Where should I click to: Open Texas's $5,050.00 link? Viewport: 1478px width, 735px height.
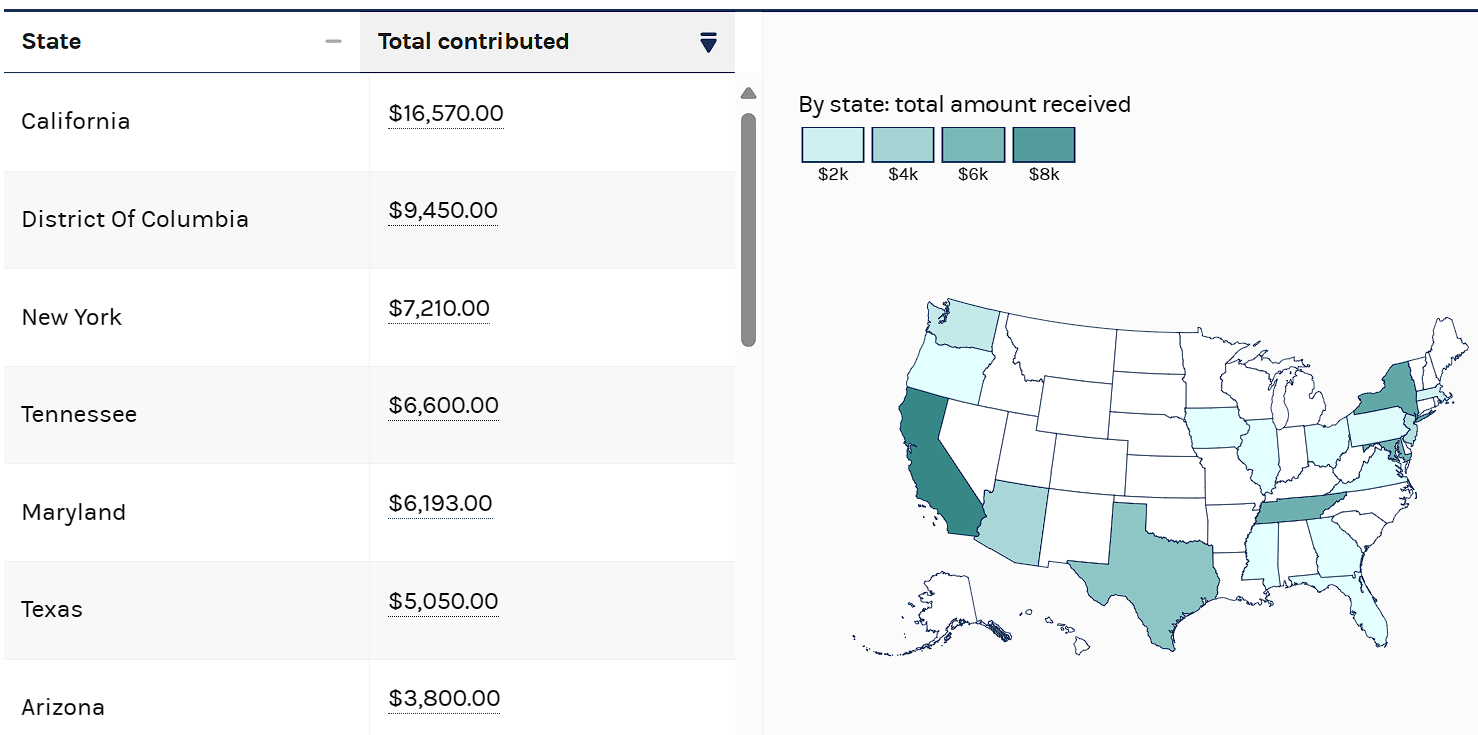pos(443,602)
